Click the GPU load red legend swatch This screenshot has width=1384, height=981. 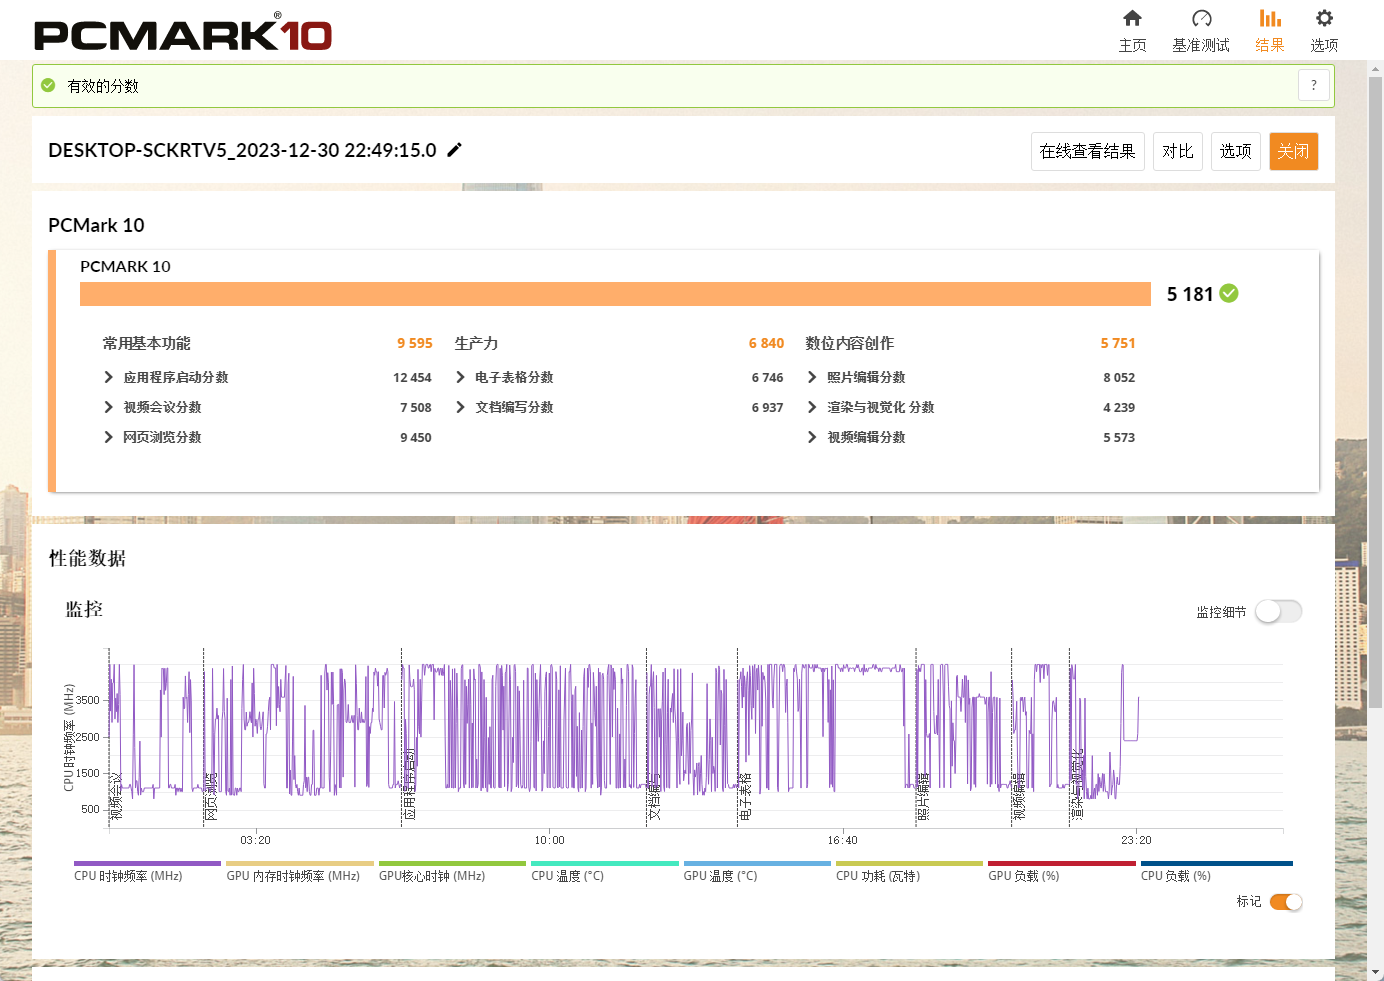1061,864
